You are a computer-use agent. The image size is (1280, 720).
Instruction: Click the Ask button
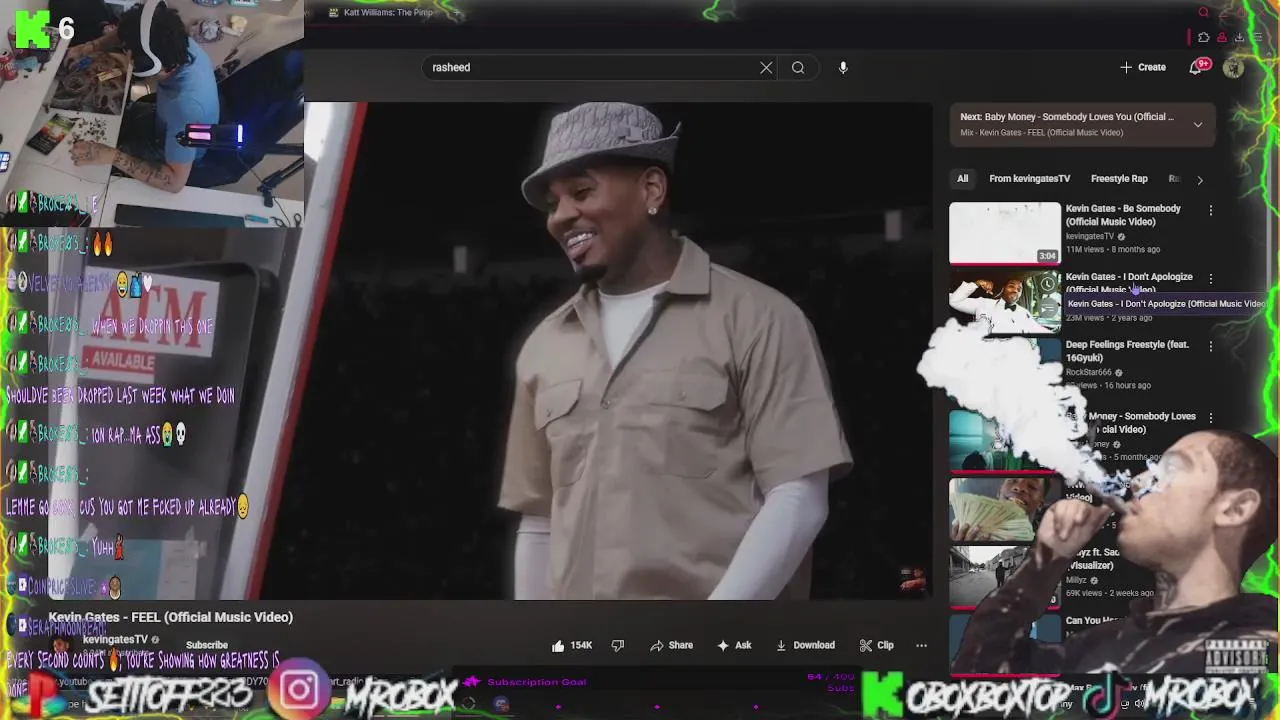(734, 646)
